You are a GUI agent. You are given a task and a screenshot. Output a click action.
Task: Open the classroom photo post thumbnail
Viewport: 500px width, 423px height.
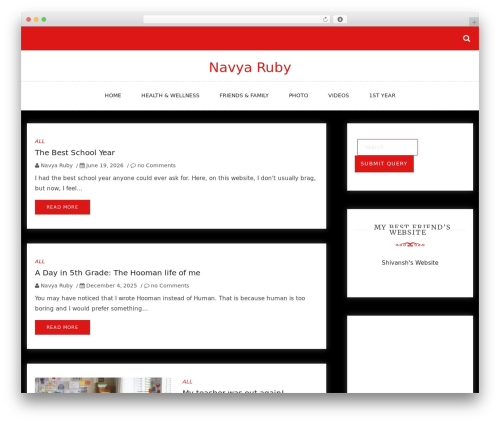[103, 385]
